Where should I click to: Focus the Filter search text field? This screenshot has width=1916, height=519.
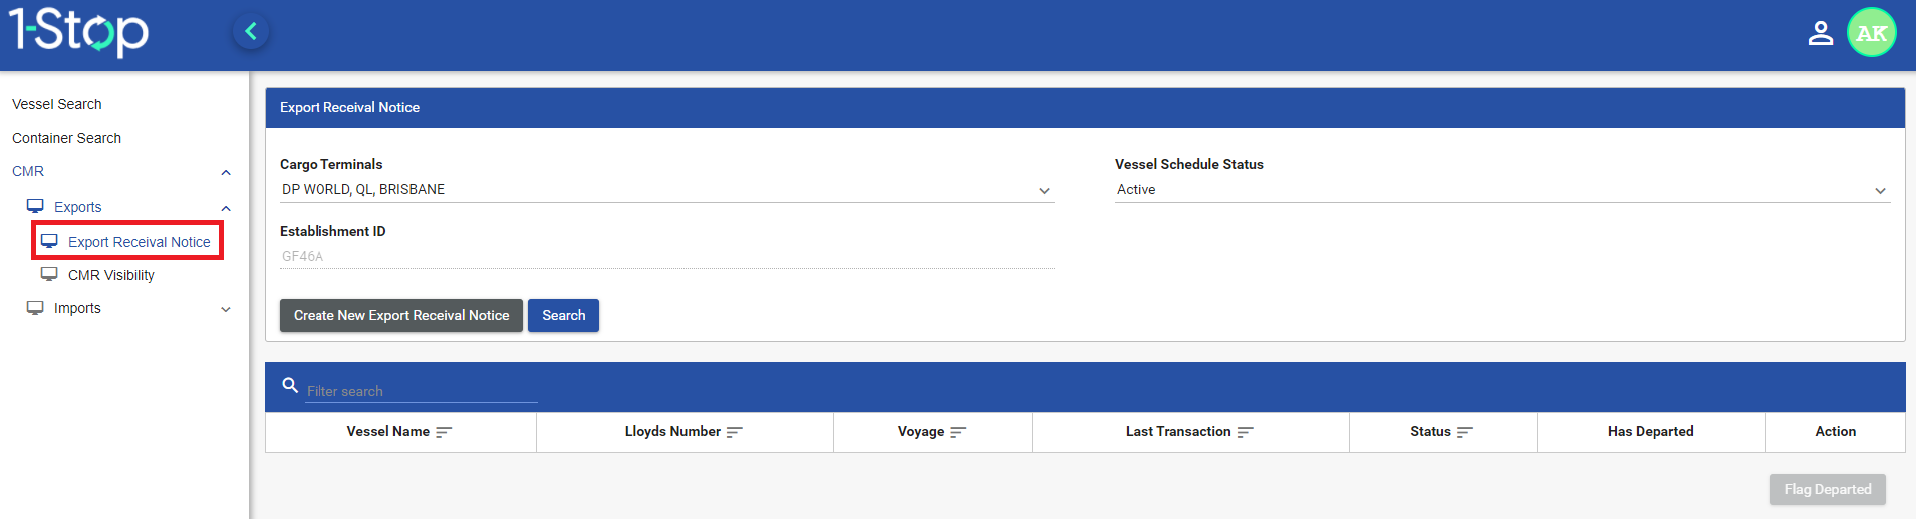420,391
